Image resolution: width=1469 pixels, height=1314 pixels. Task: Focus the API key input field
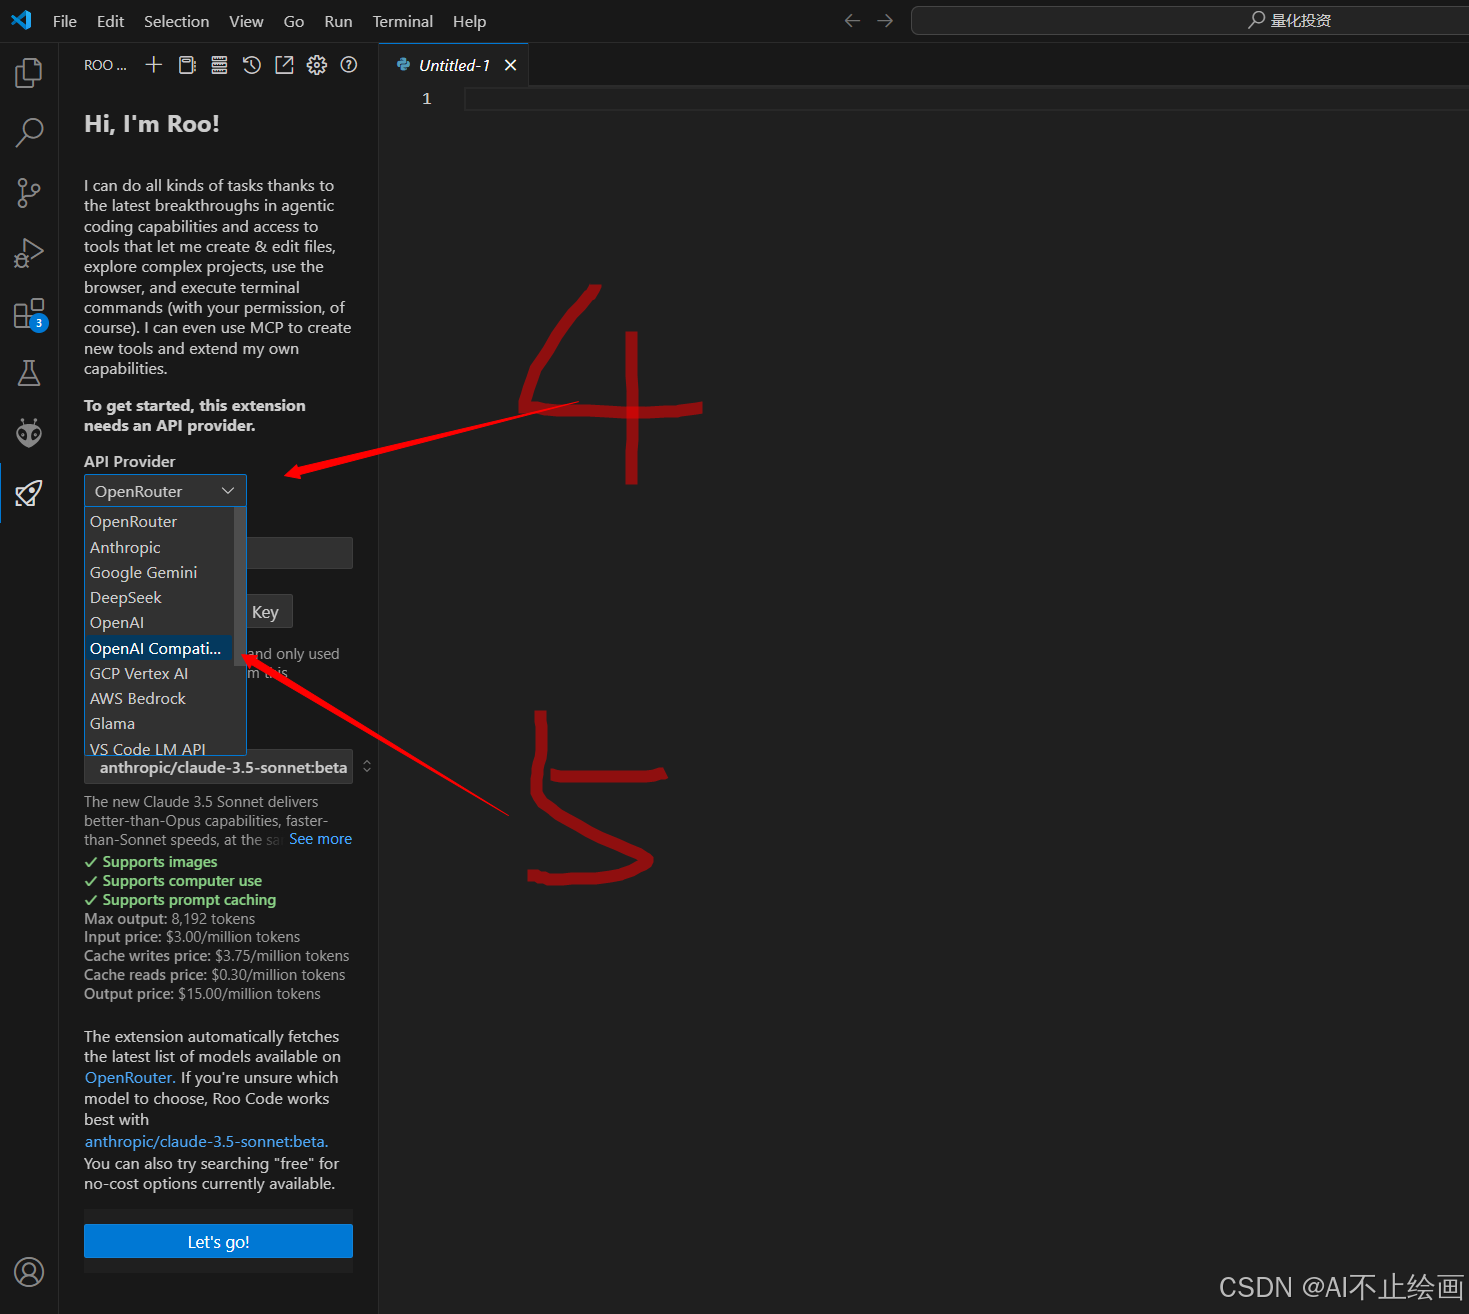(300, 553)
